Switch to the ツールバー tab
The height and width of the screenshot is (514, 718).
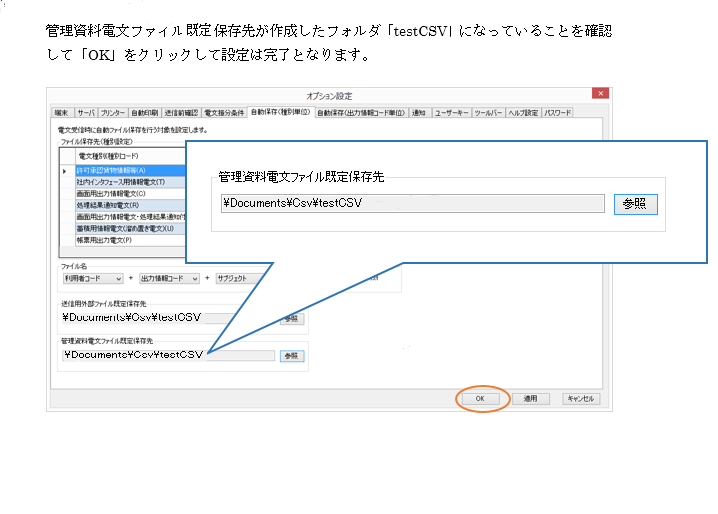point(489,113)
